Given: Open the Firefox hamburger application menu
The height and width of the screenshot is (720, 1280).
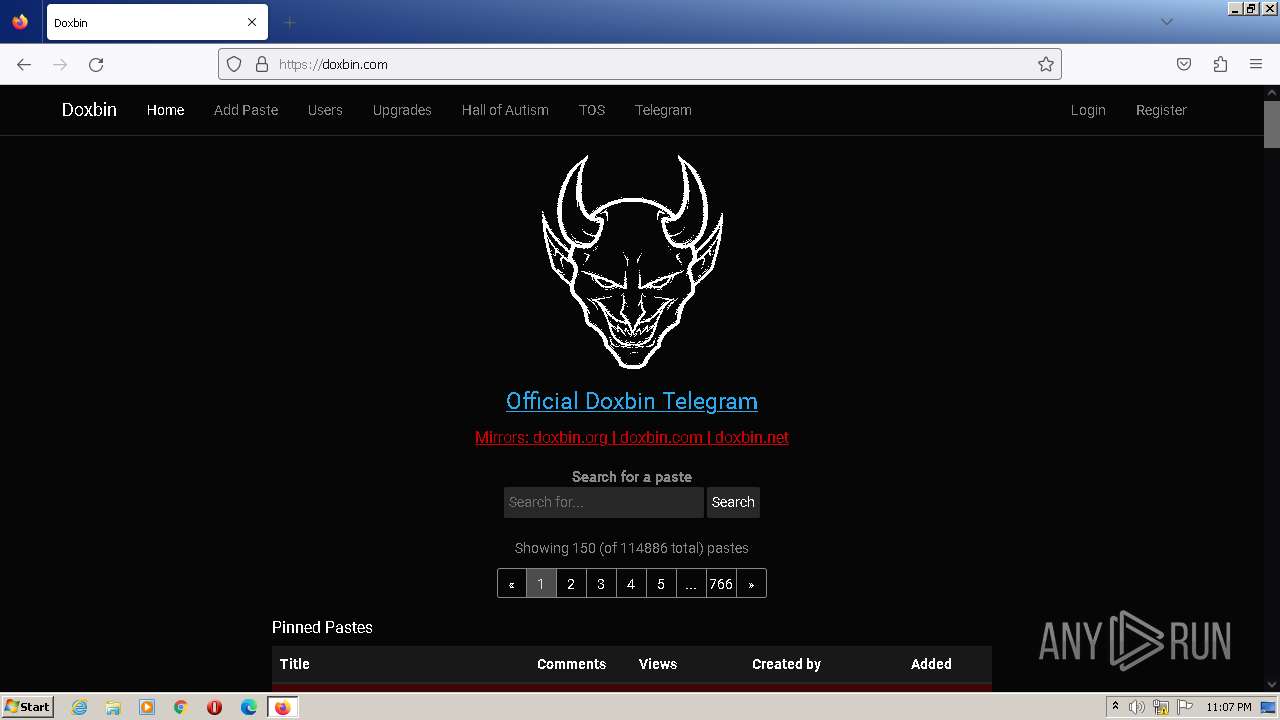Looking at the screenshot, I should (x=1256, y=64).
